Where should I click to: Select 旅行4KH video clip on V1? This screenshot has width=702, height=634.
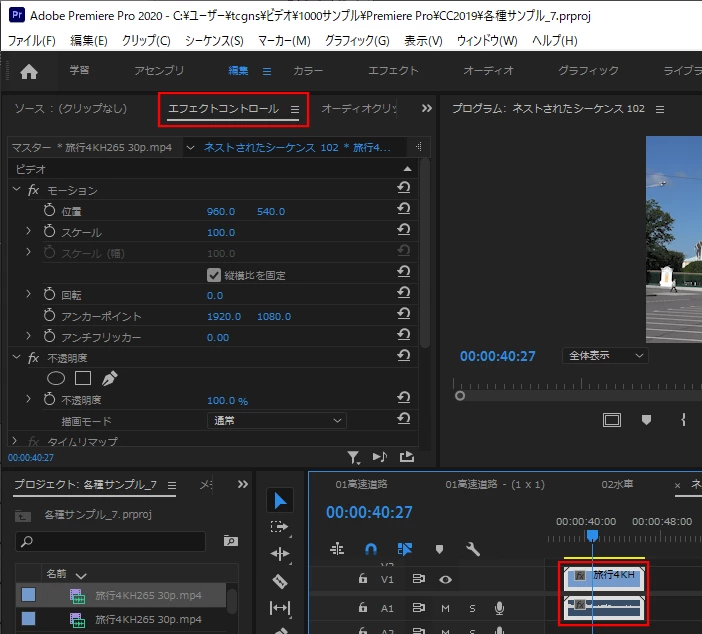pos(604,578)
